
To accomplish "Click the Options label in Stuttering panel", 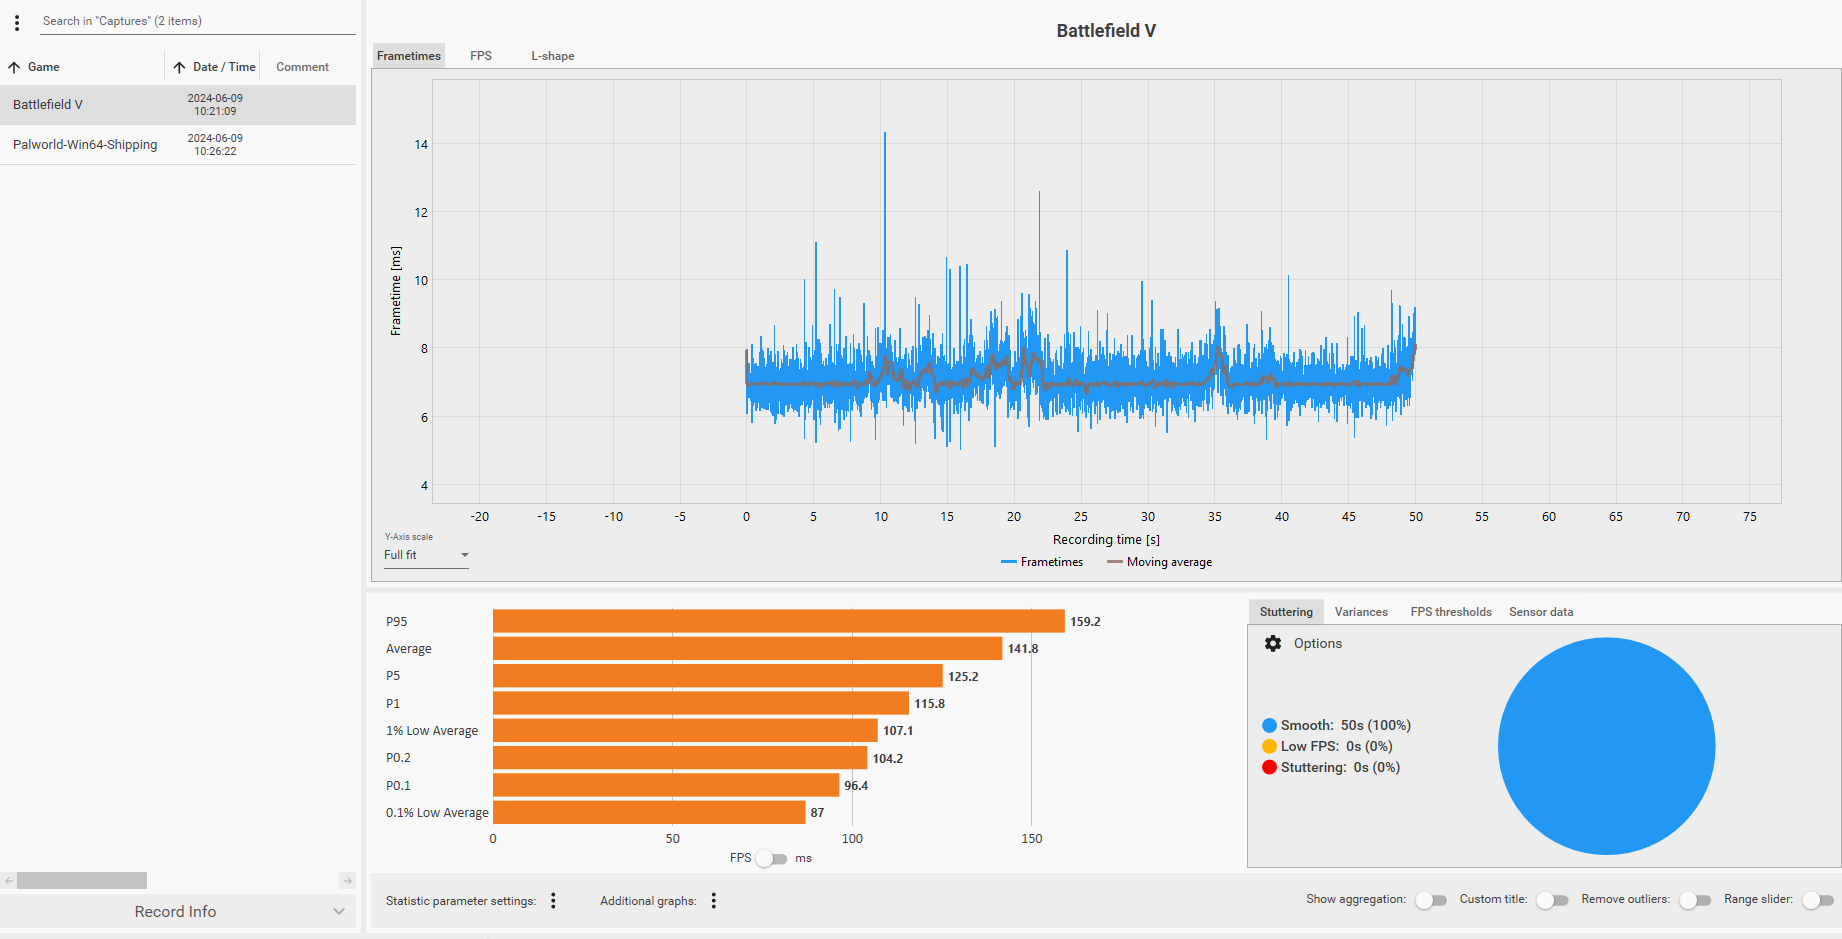I will click(1318, 644).
